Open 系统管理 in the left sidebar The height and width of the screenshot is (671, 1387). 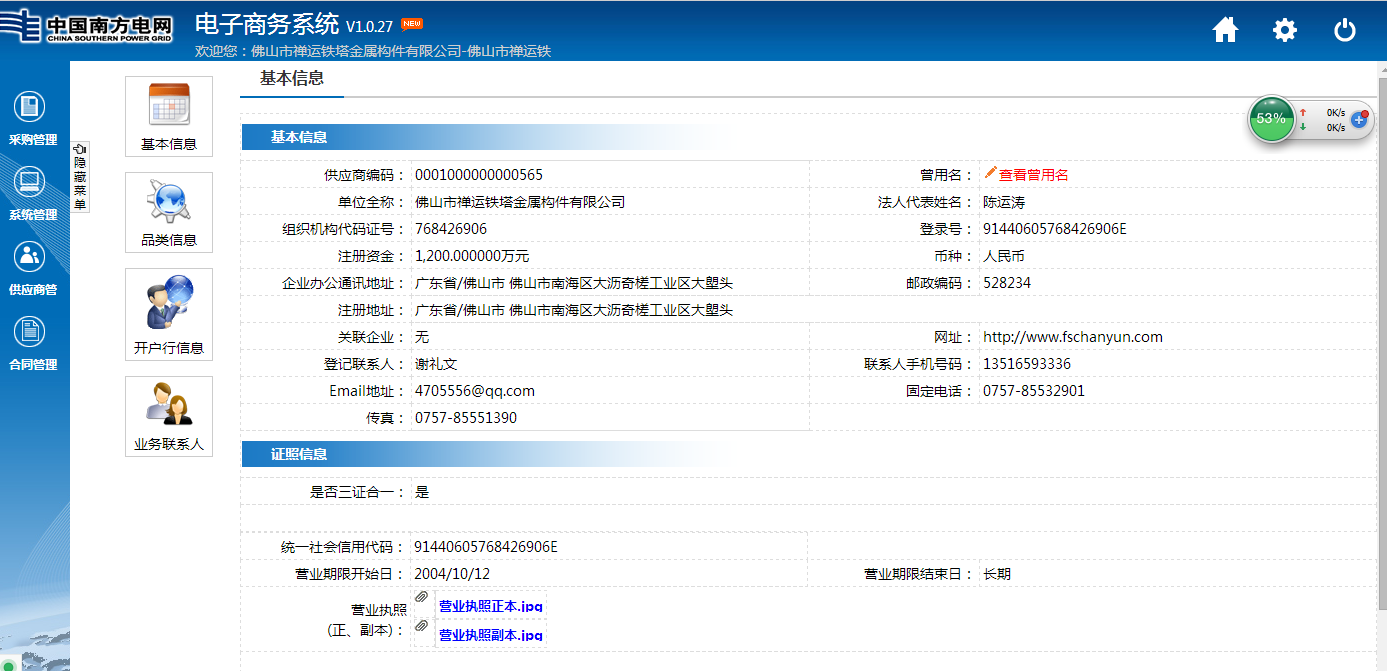[x=30, y=193]
